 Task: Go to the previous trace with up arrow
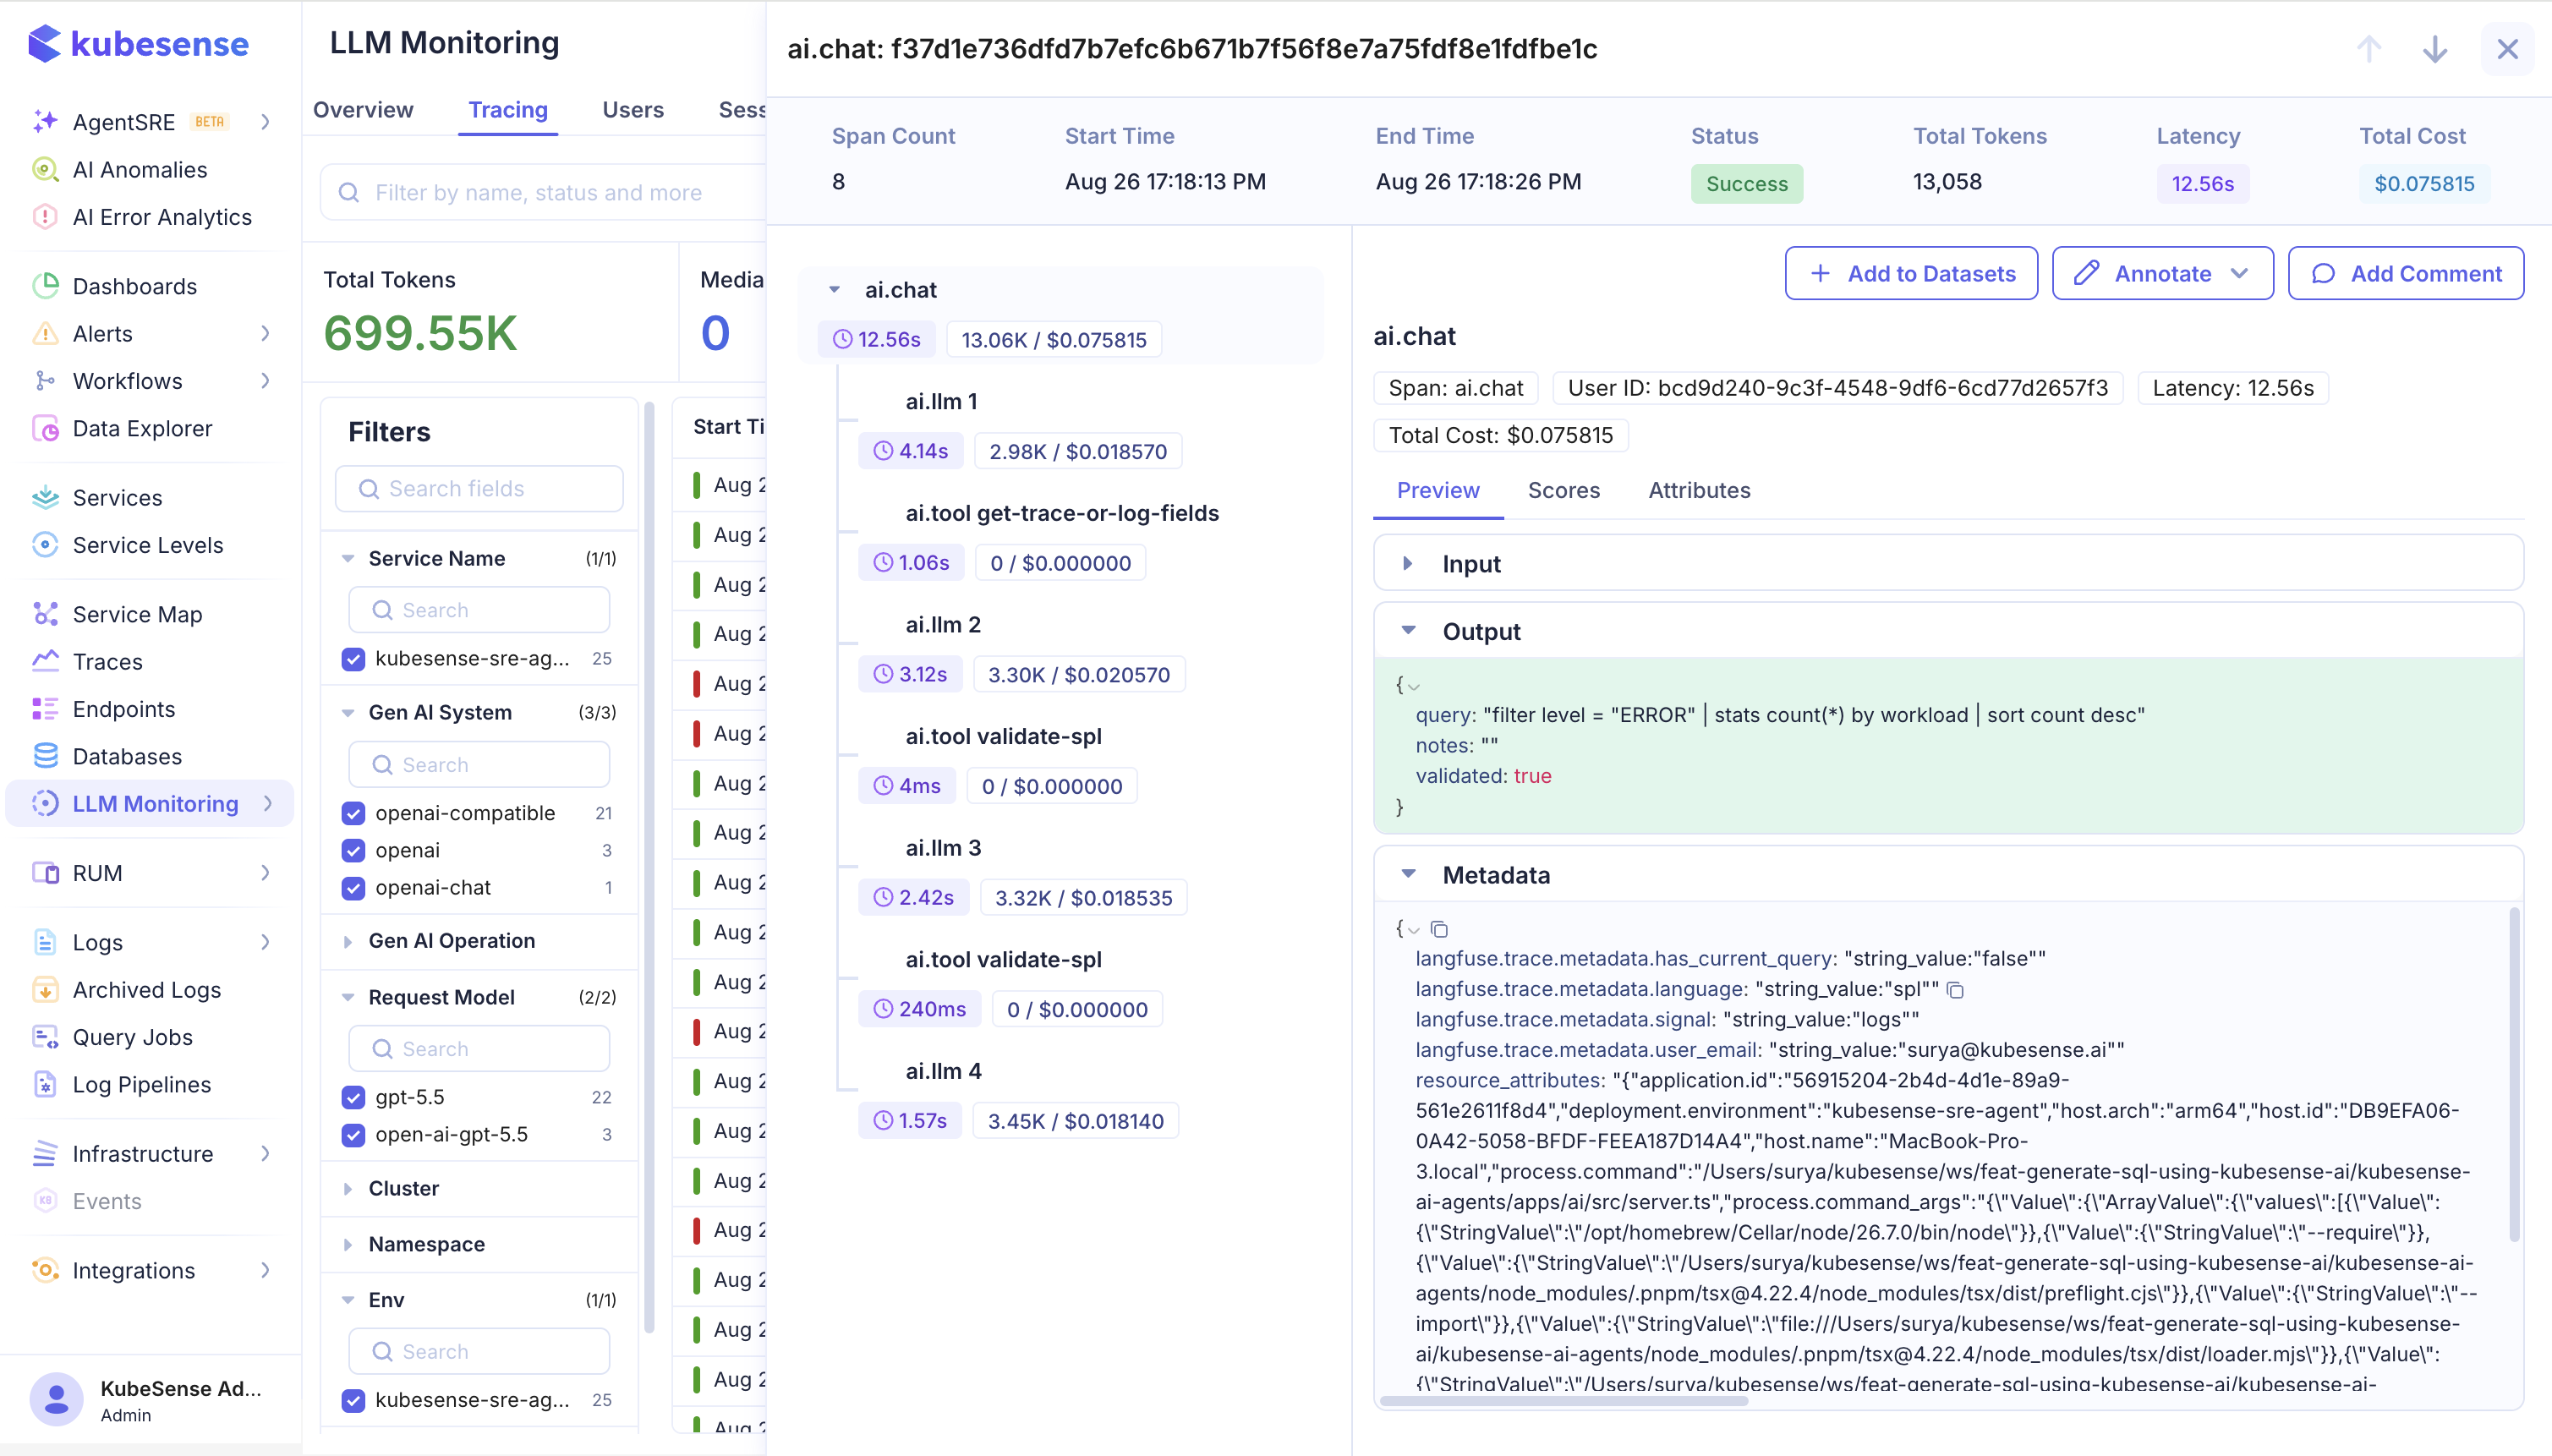point(2368,49)
